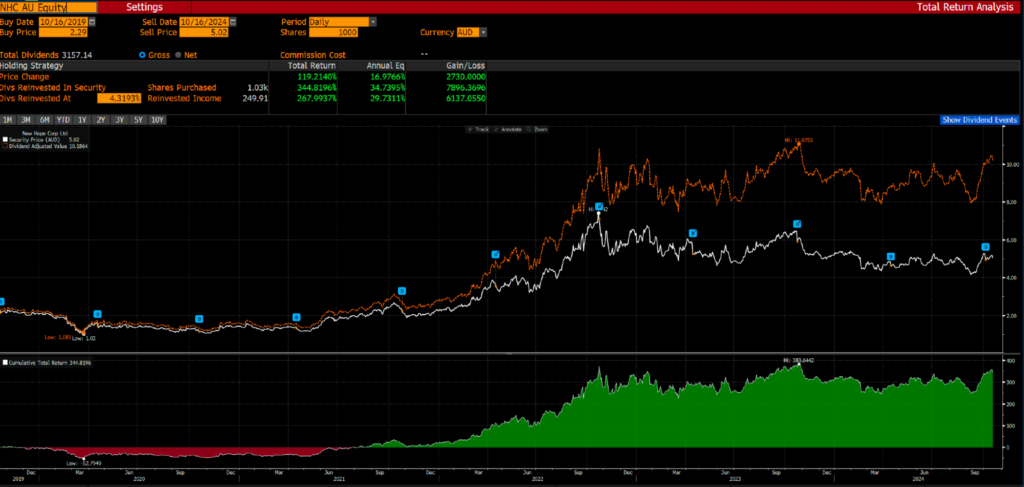1024x487 pixels.
Task: Click the dividend marker near the 2023 high
Action: coord(797,224)
